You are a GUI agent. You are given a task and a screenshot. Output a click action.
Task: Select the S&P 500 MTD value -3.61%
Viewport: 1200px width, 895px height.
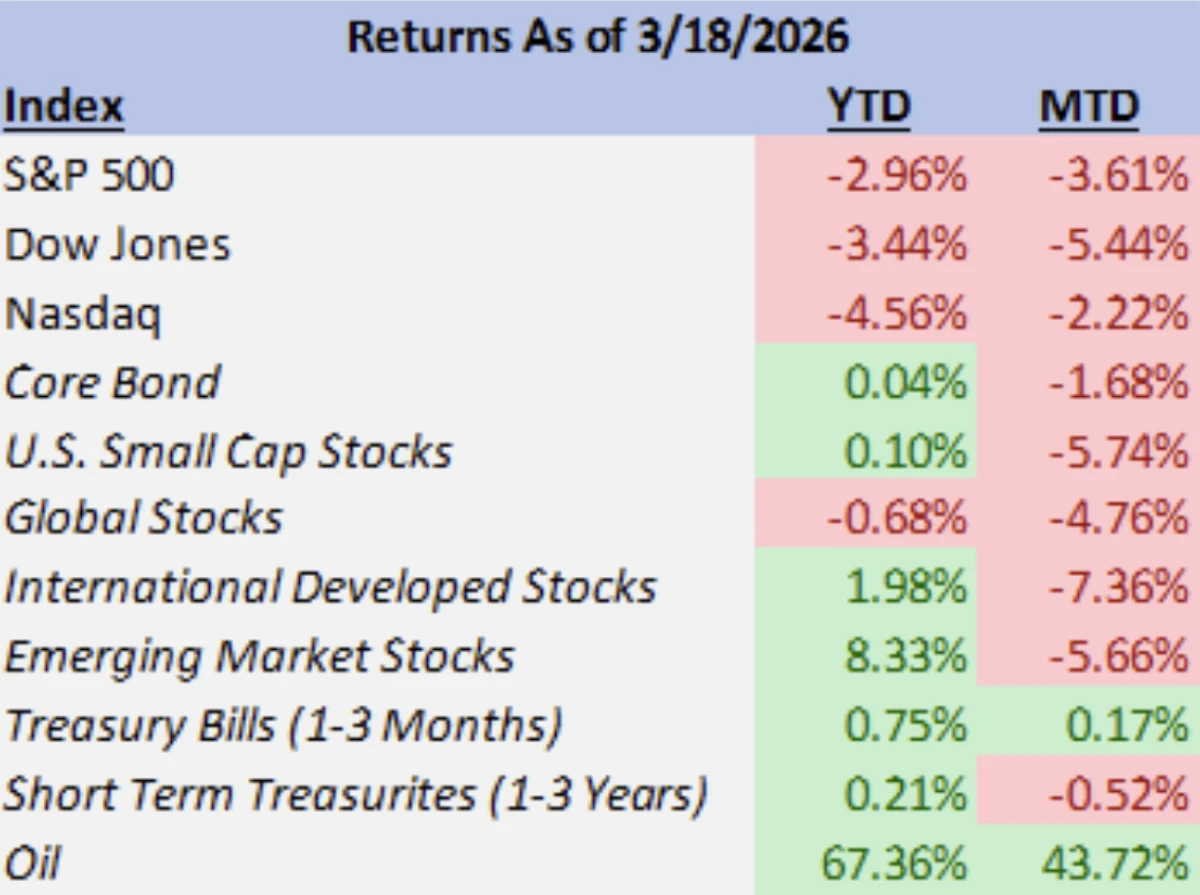[x=1118, y=176]
